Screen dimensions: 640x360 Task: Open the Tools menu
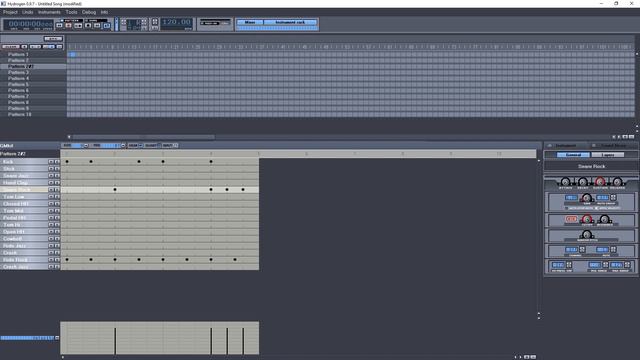pyautogui.click(x=71, y=12)
